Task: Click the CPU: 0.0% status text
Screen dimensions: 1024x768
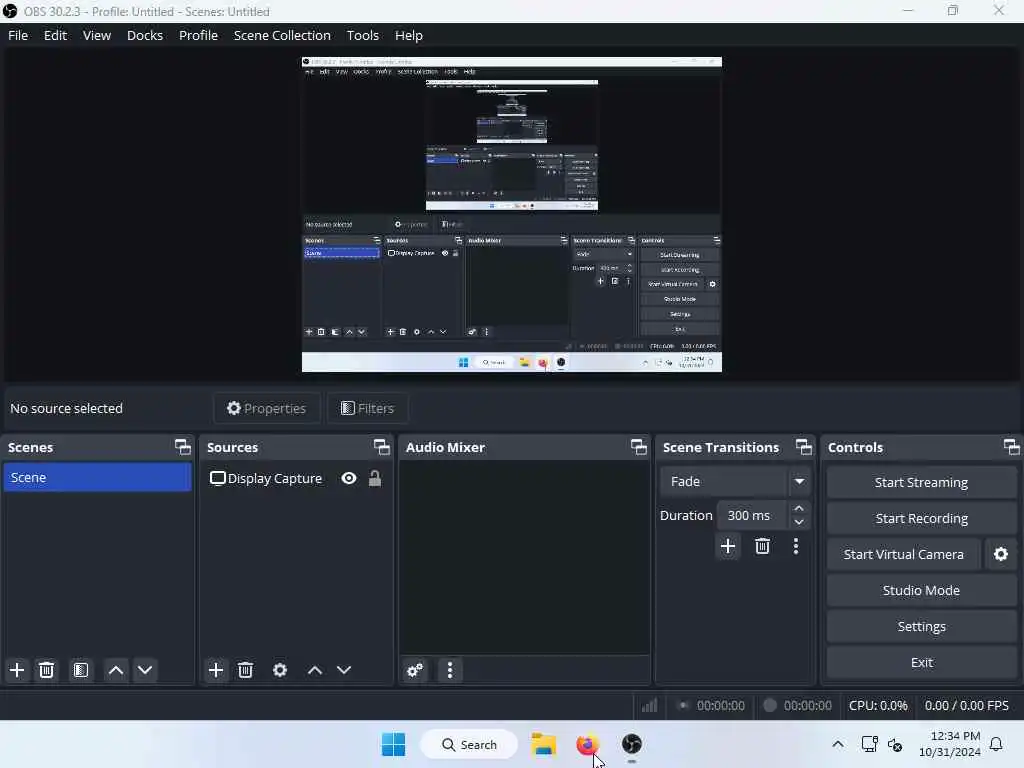Action: (878, 705)
